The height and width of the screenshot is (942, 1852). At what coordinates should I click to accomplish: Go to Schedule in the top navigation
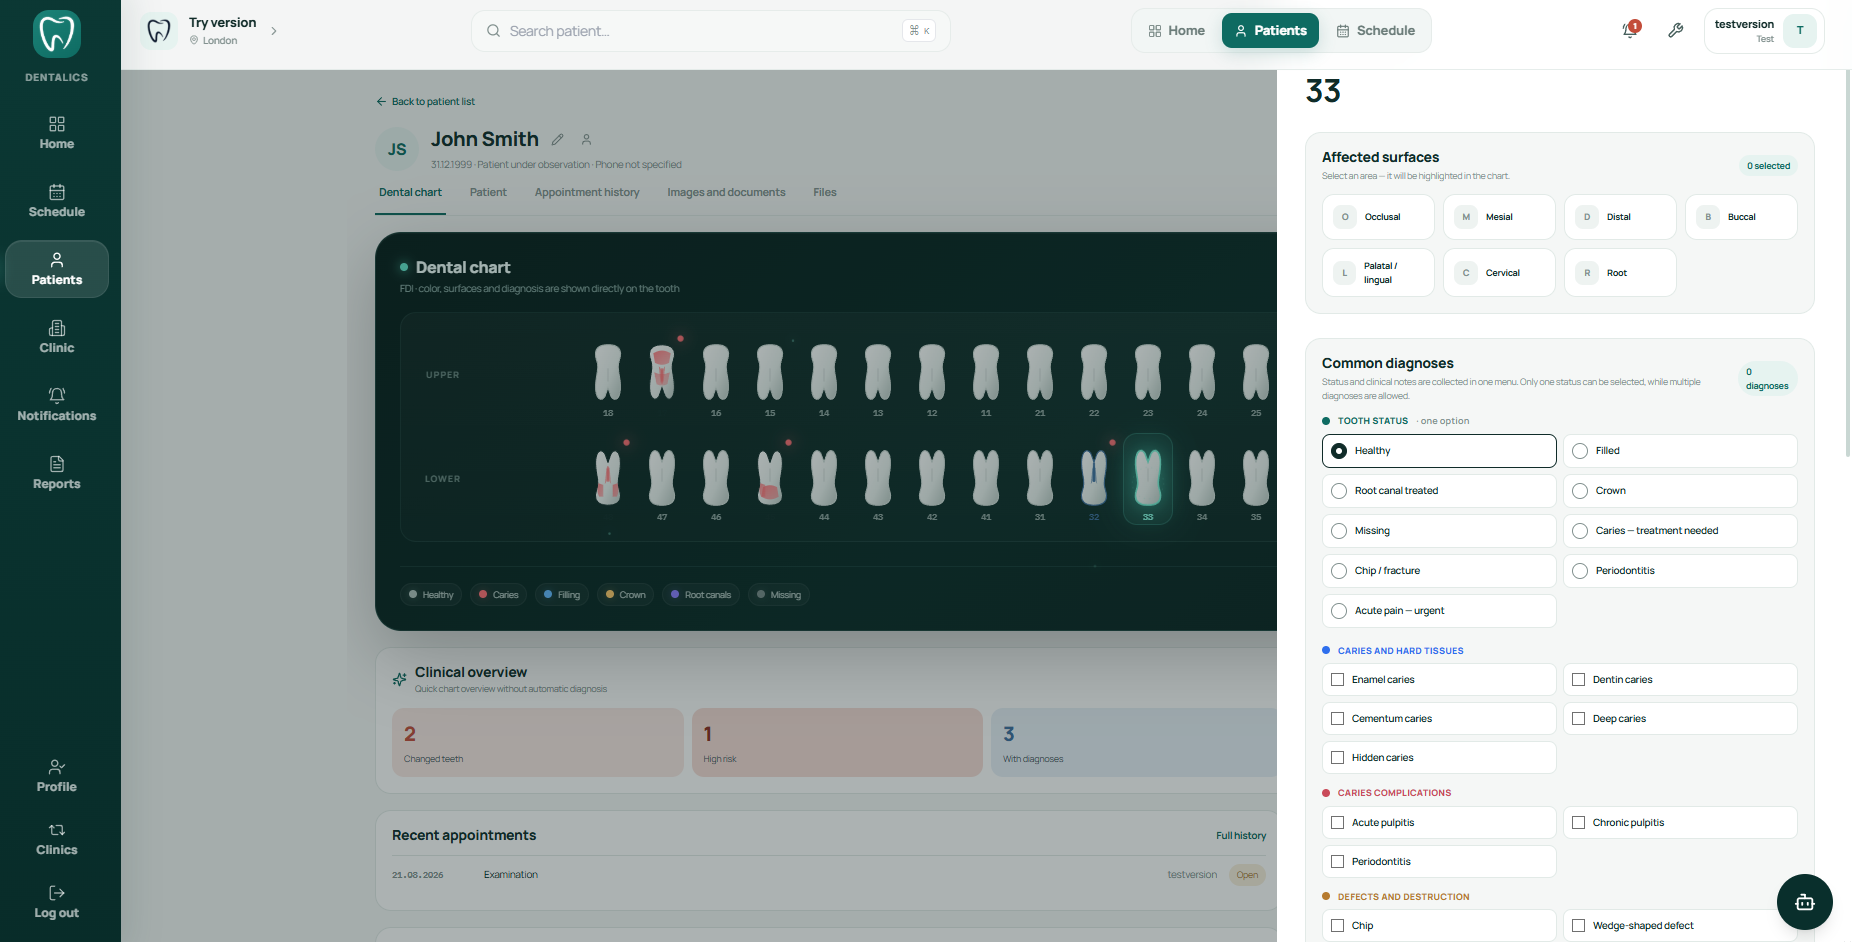1376,31
